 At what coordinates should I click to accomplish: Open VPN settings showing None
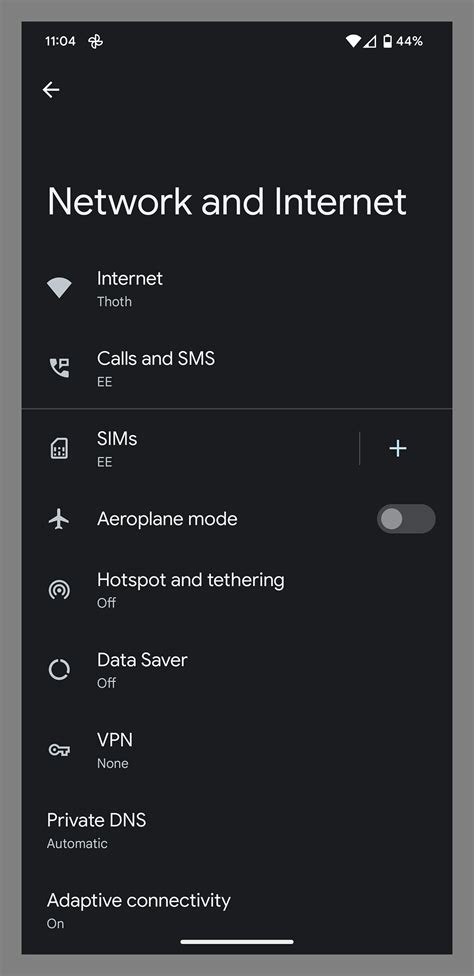click(237, 750)
